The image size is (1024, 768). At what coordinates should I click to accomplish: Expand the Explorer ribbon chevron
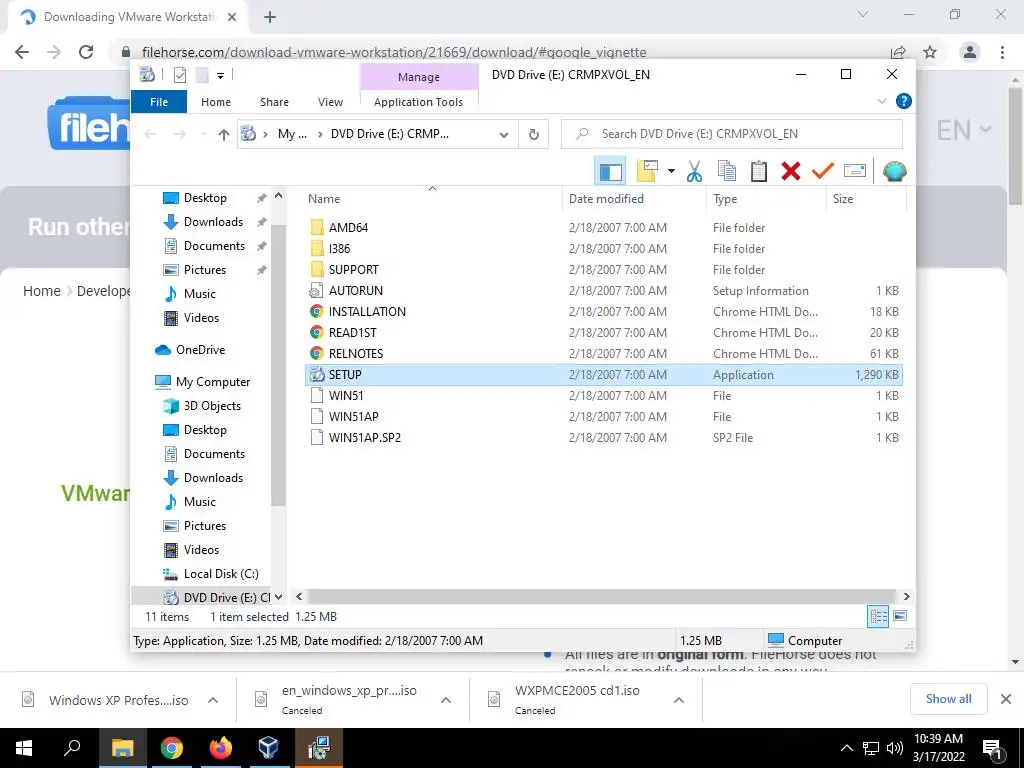coord(882,101)
